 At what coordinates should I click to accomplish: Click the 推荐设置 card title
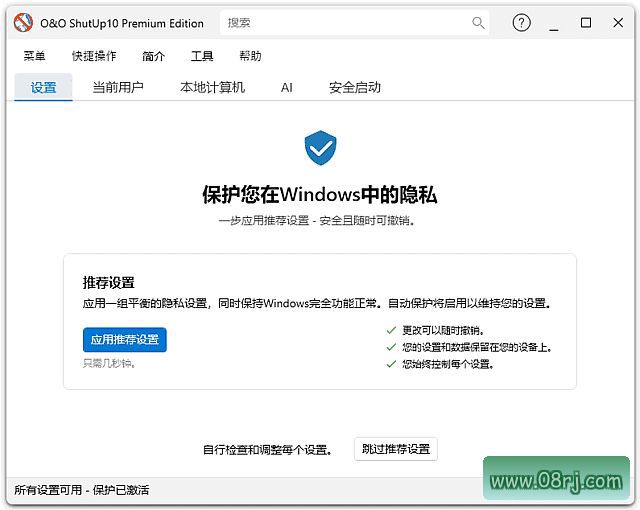pos(109,282)
